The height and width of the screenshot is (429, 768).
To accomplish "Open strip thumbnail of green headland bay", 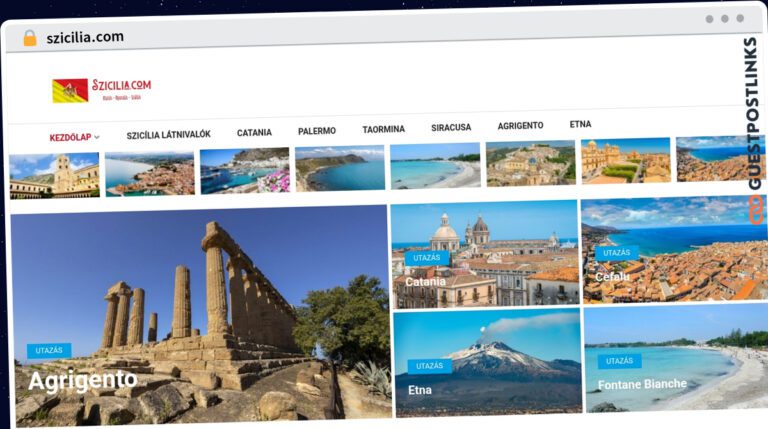I will click(x=340, y=168).
